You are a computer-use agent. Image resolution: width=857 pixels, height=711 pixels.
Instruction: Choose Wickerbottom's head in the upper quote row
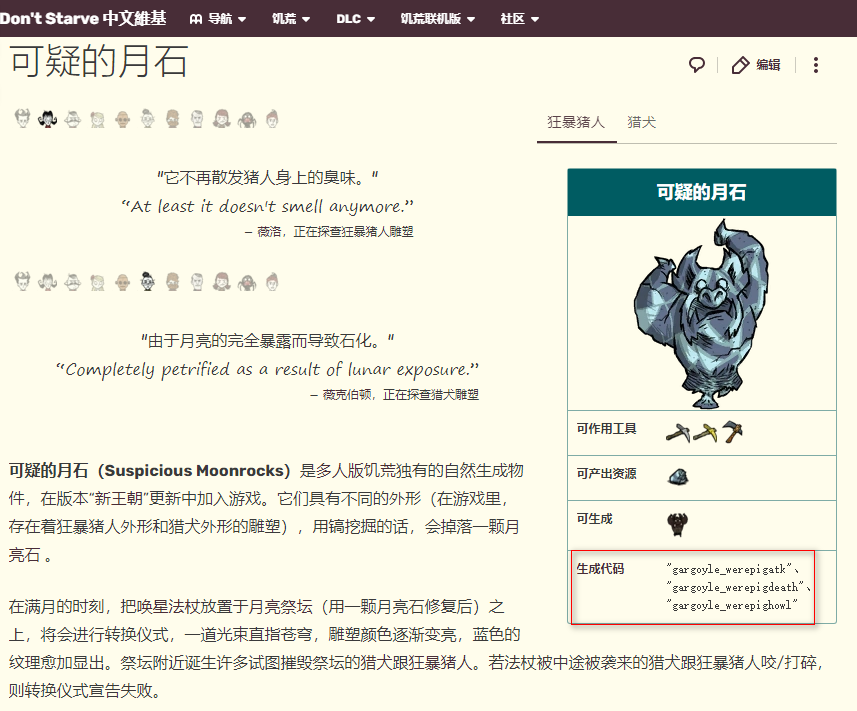click(148, 118)
